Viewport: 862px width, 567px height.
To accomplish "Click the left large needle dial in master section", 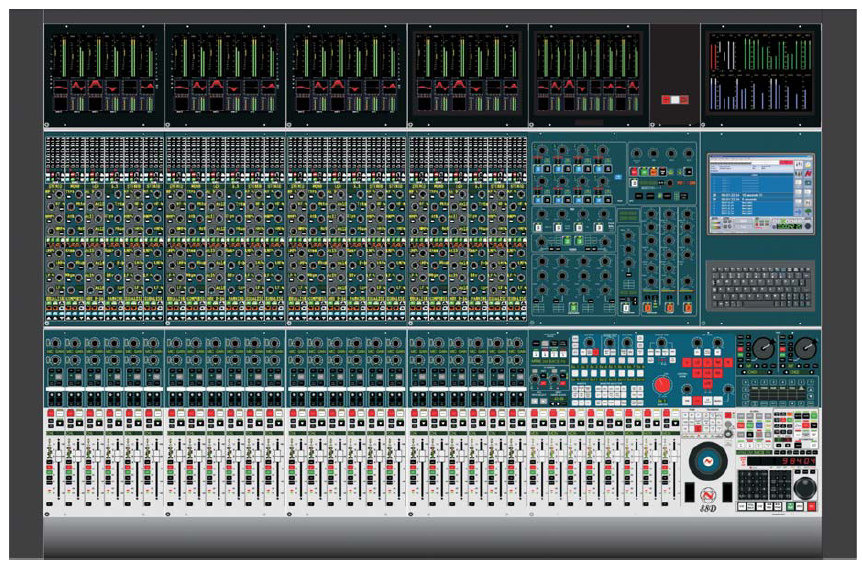I will point(764,348).
